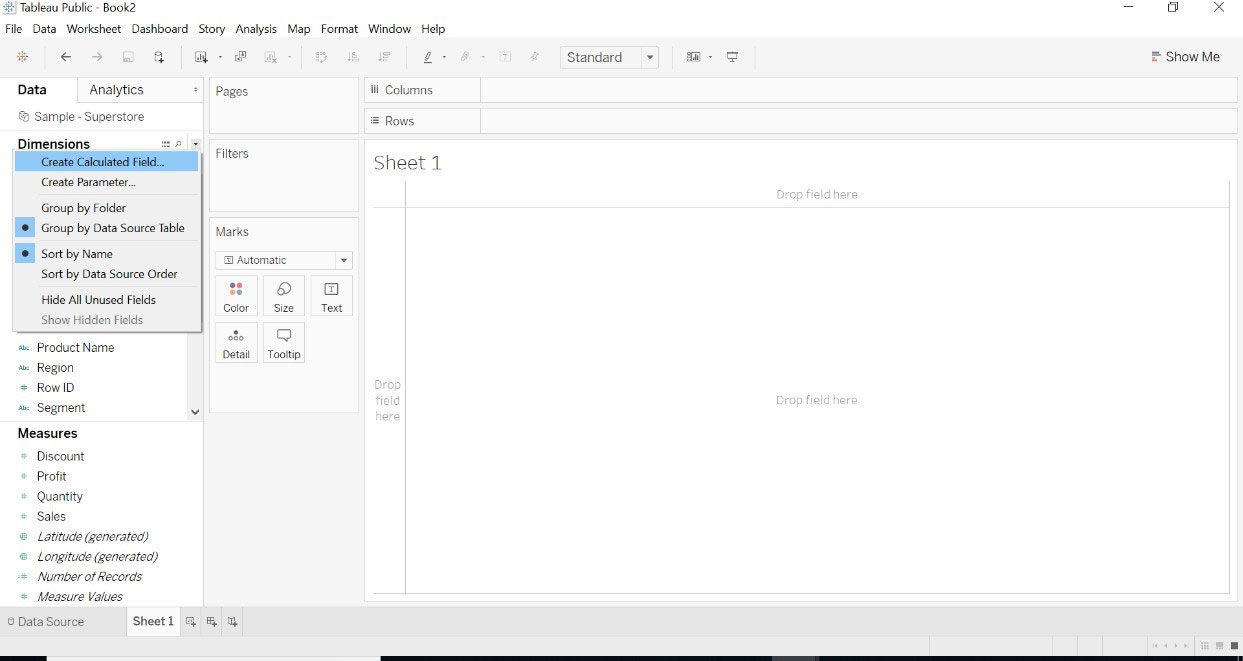Click the Sort Ascending toolbar icon
1243x661 pixels.
point(353,57)
